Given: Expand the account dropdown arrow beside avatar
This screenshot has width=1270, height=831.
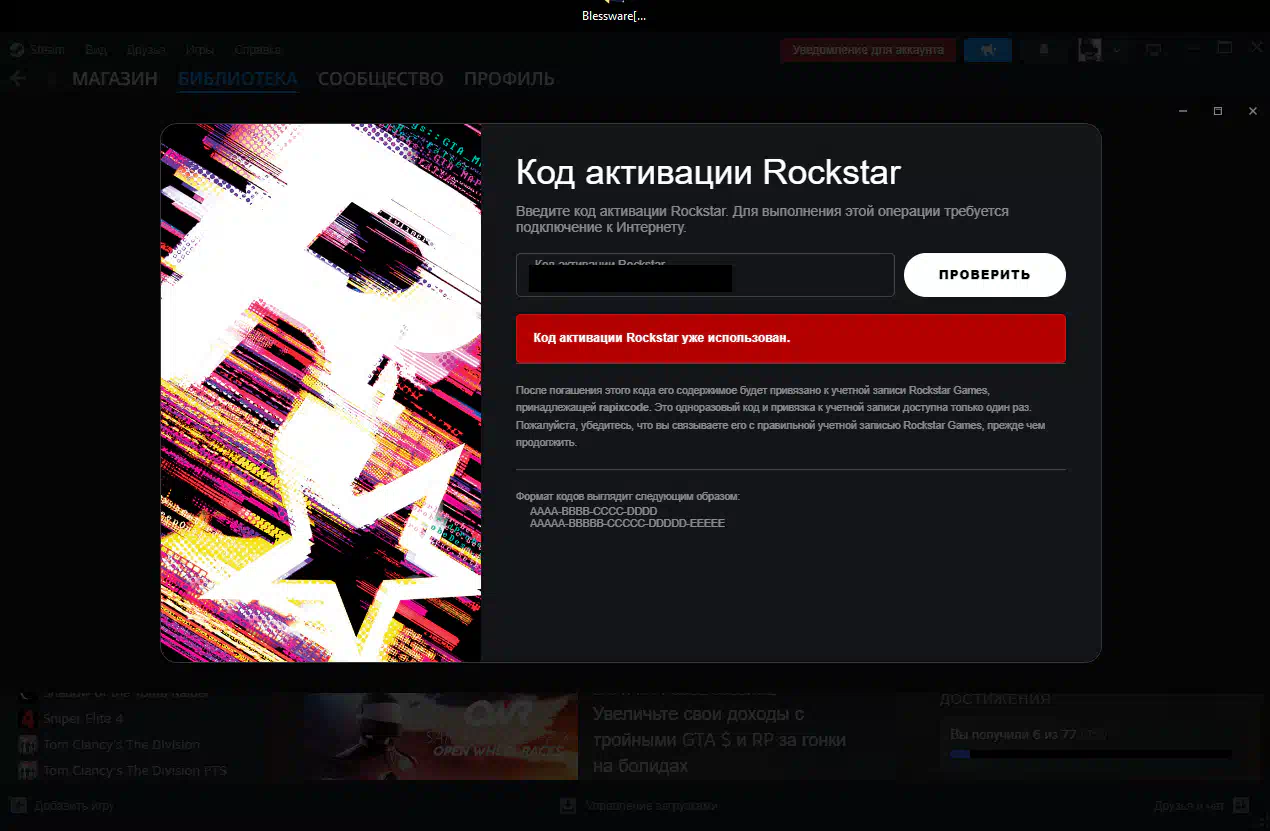Looking at the screenshot, I should point(1117,50).
